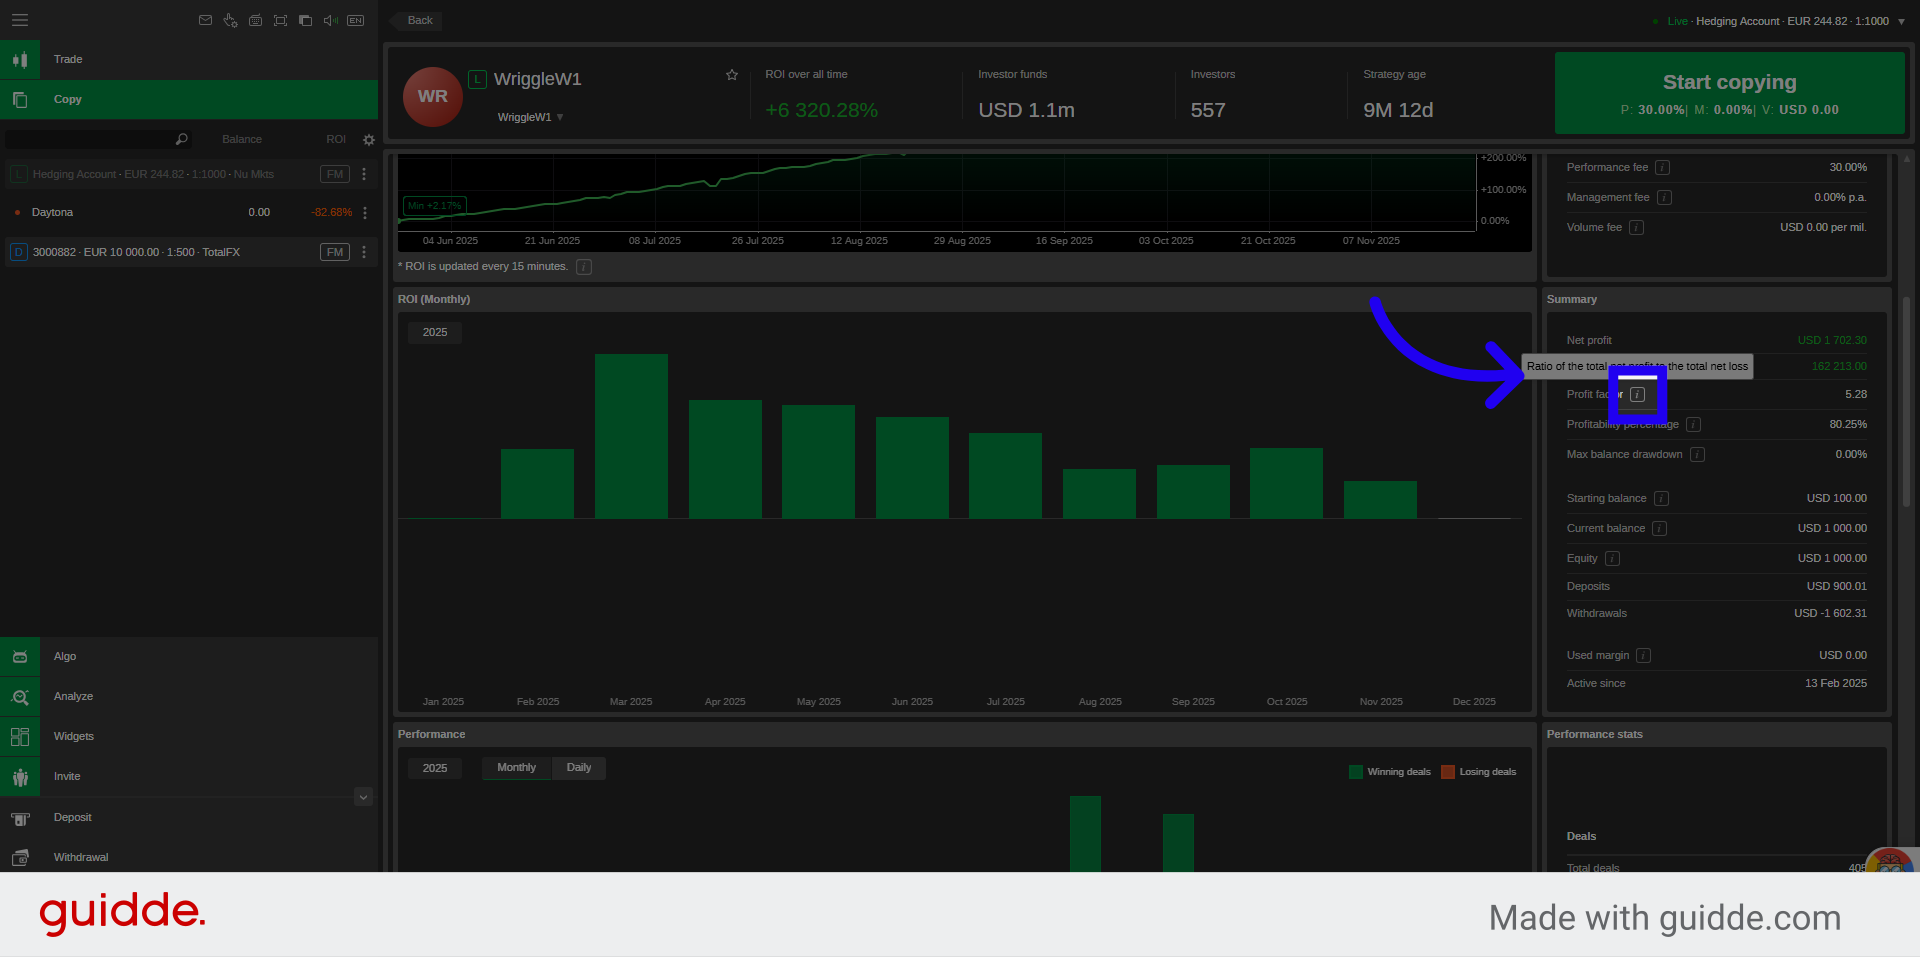Open the mail inbox icon
Viewport: 1920px width, 957px height.
click(205, 20)
